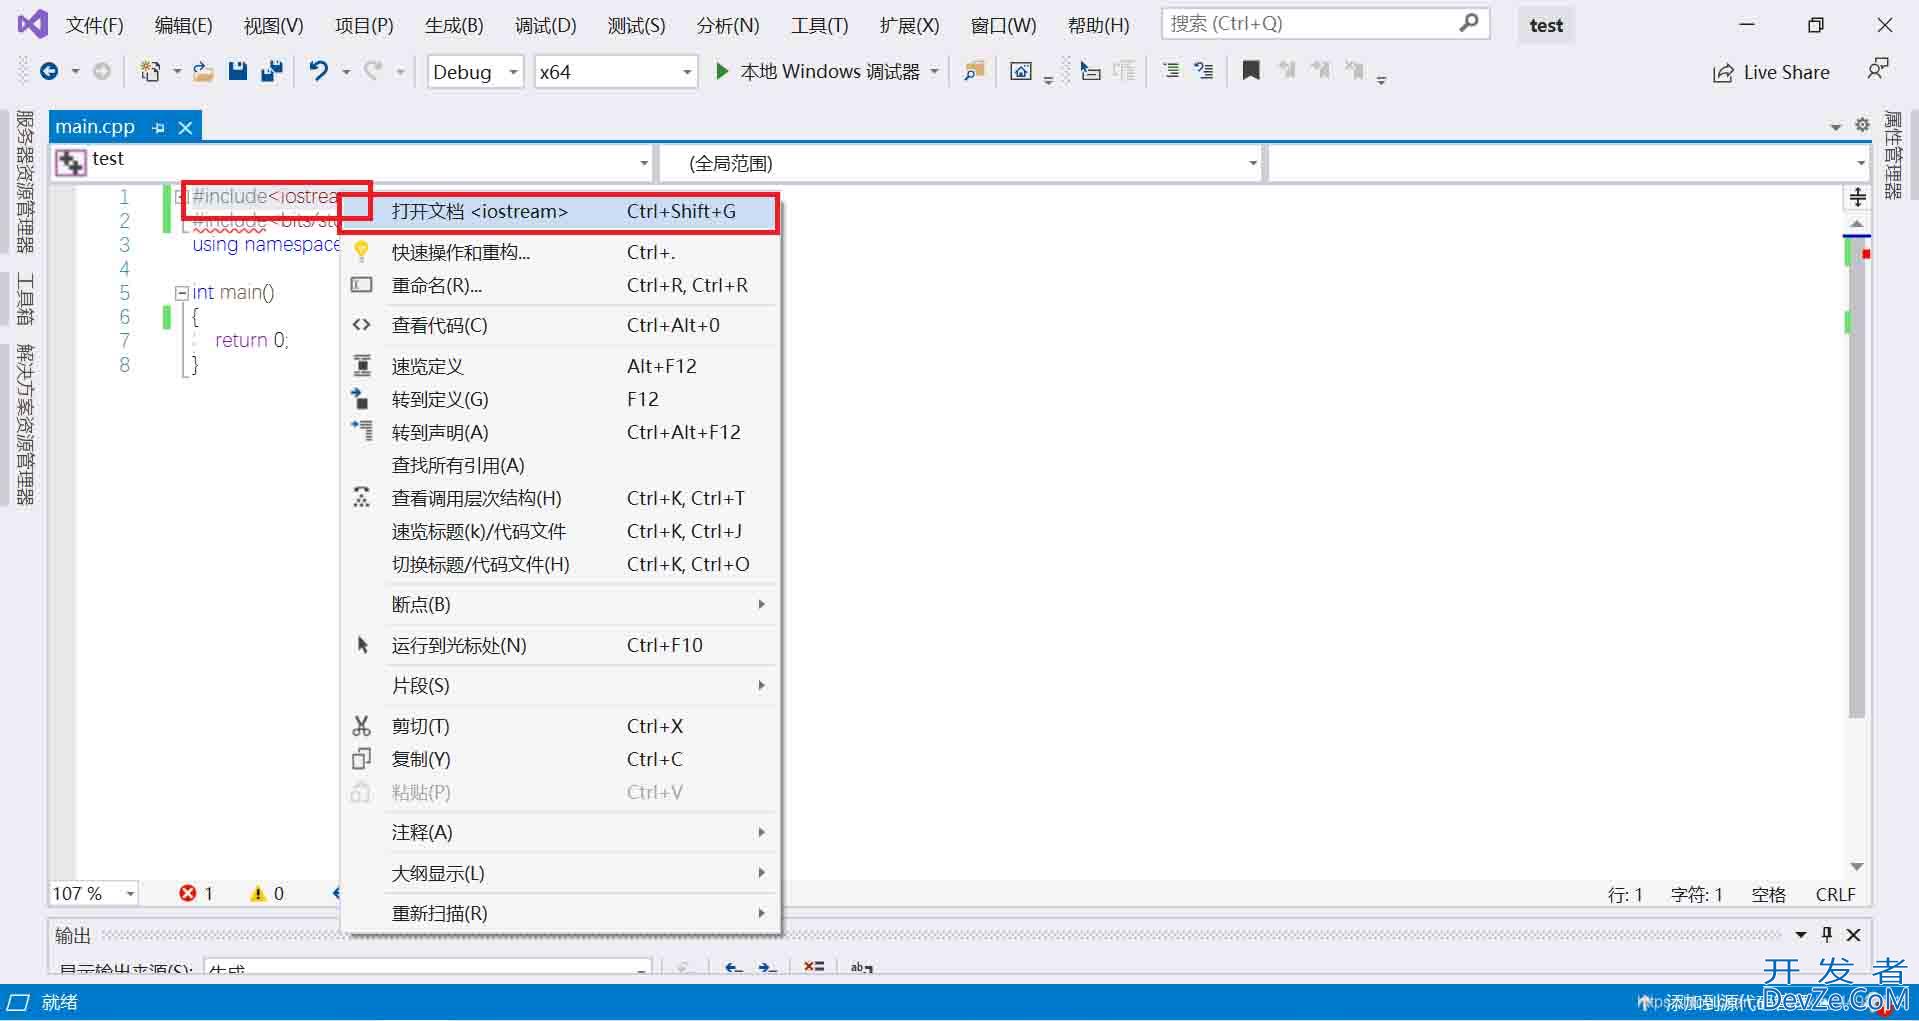
Task: Click the error count indicator in status strip
Action: click(x=196, y=893)
